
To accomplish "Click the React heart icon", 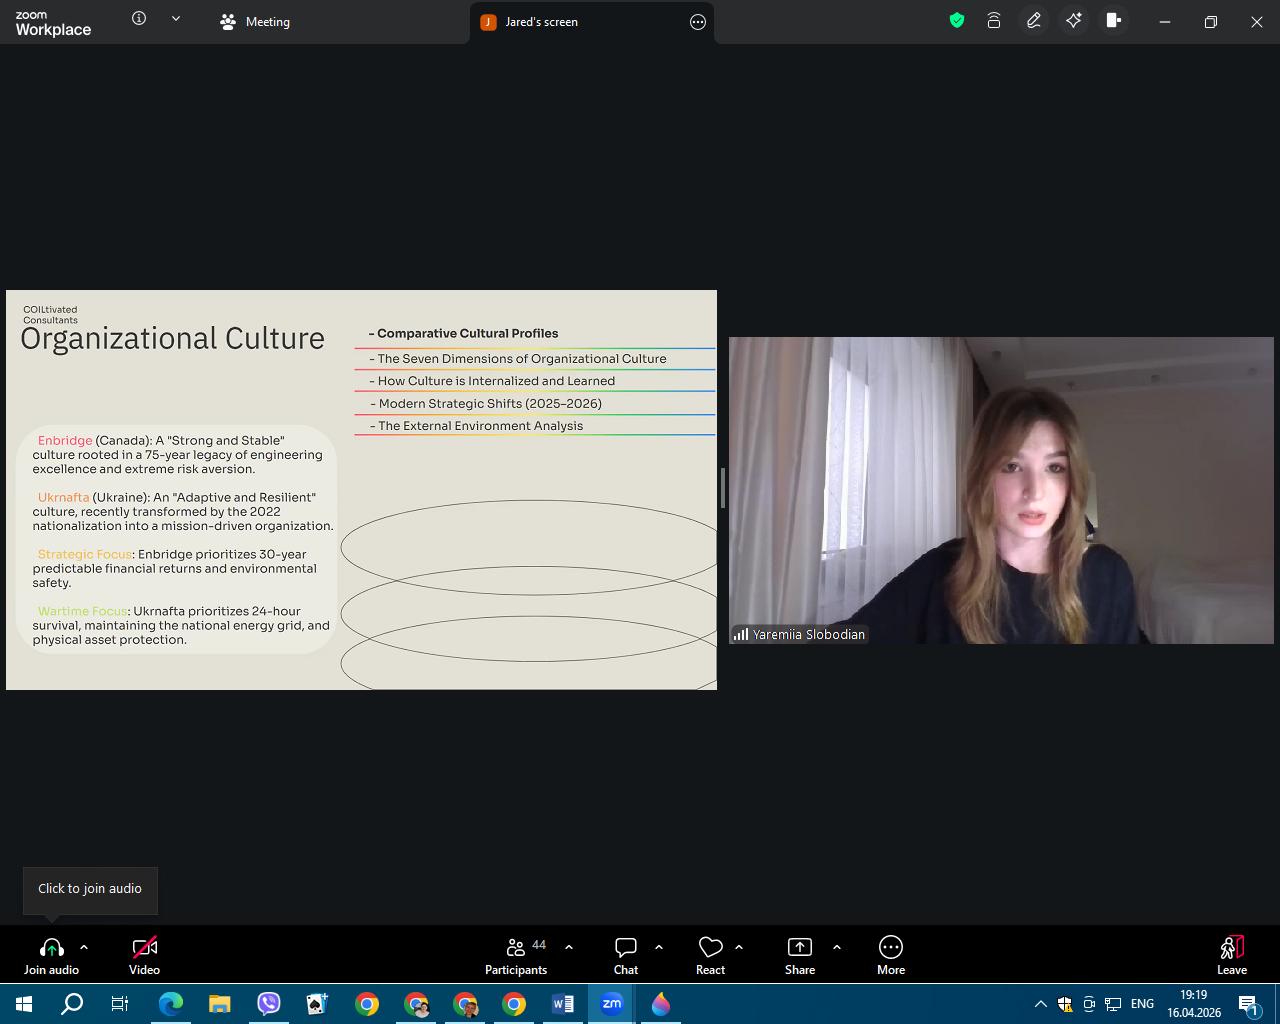I will [x=711, y=955].
